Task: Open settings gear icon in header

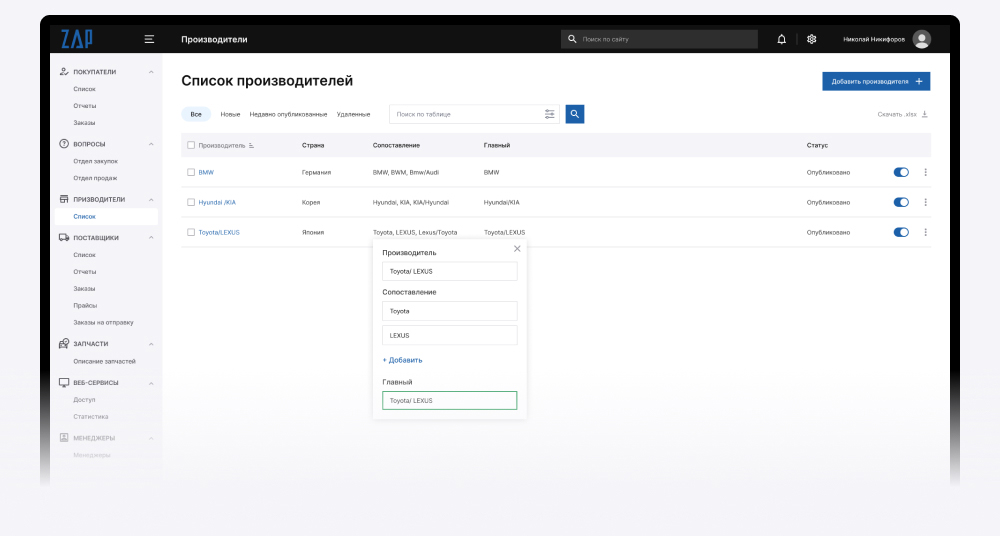Action: 811,39
